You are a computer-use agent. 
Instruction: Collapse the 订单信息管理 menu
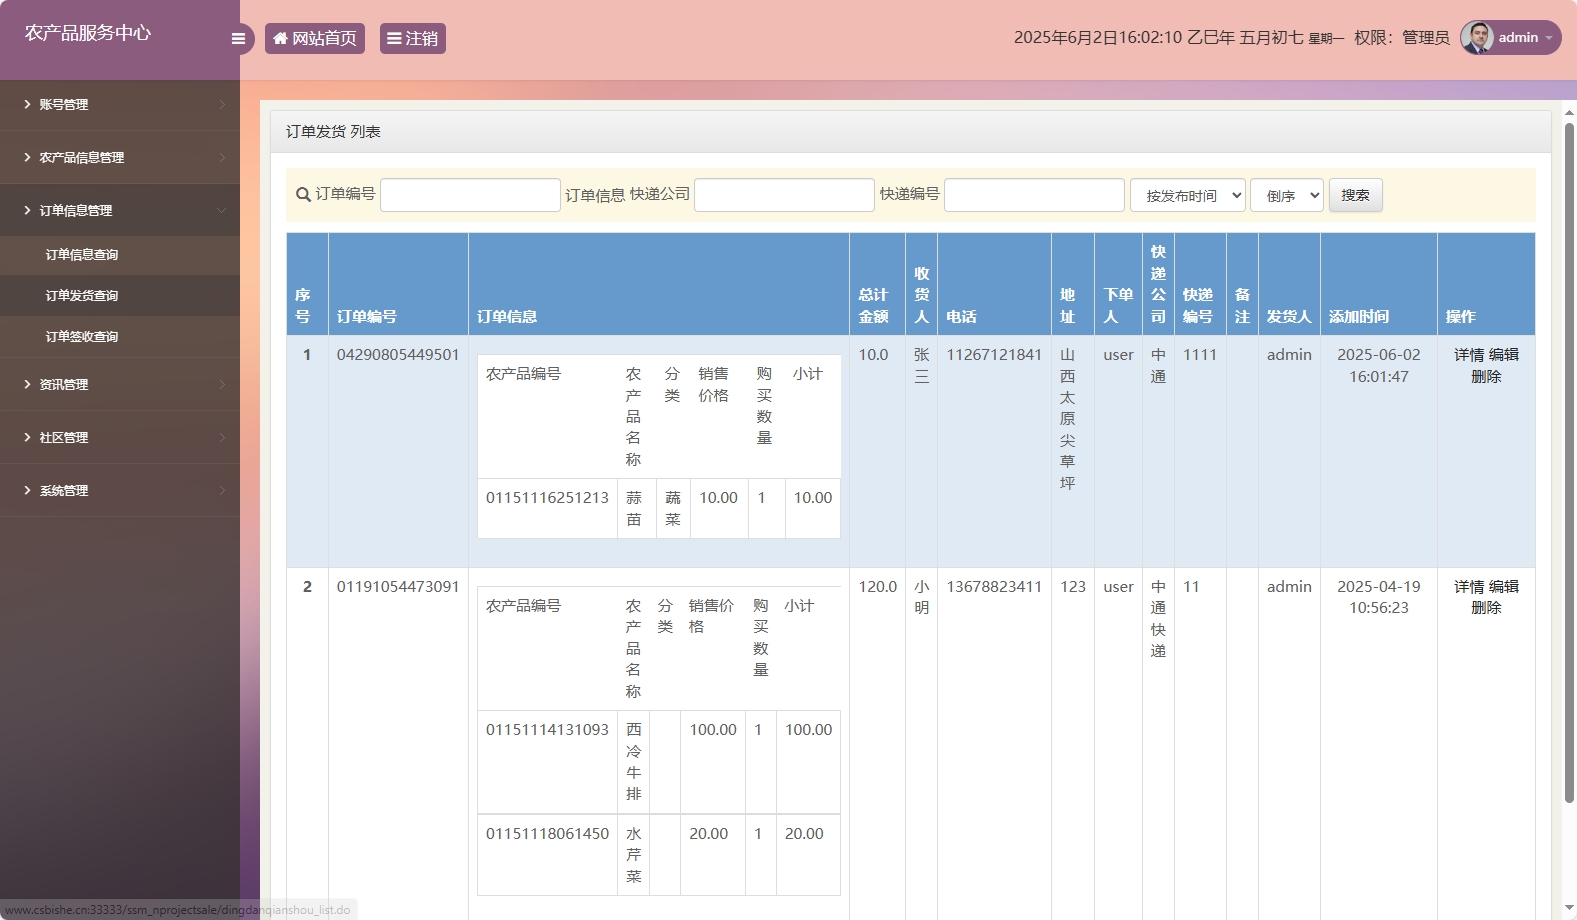tap(120, 210)
